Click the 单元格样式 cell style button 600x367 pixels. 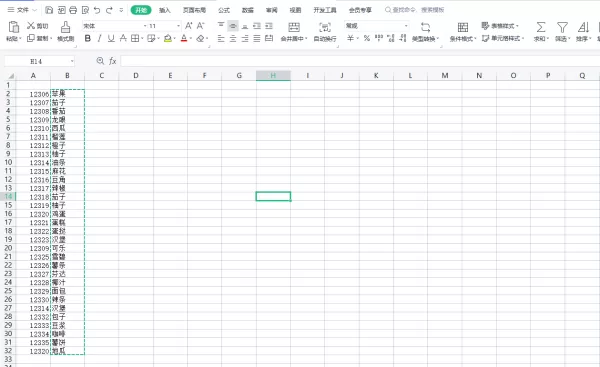tap(502, 38)
